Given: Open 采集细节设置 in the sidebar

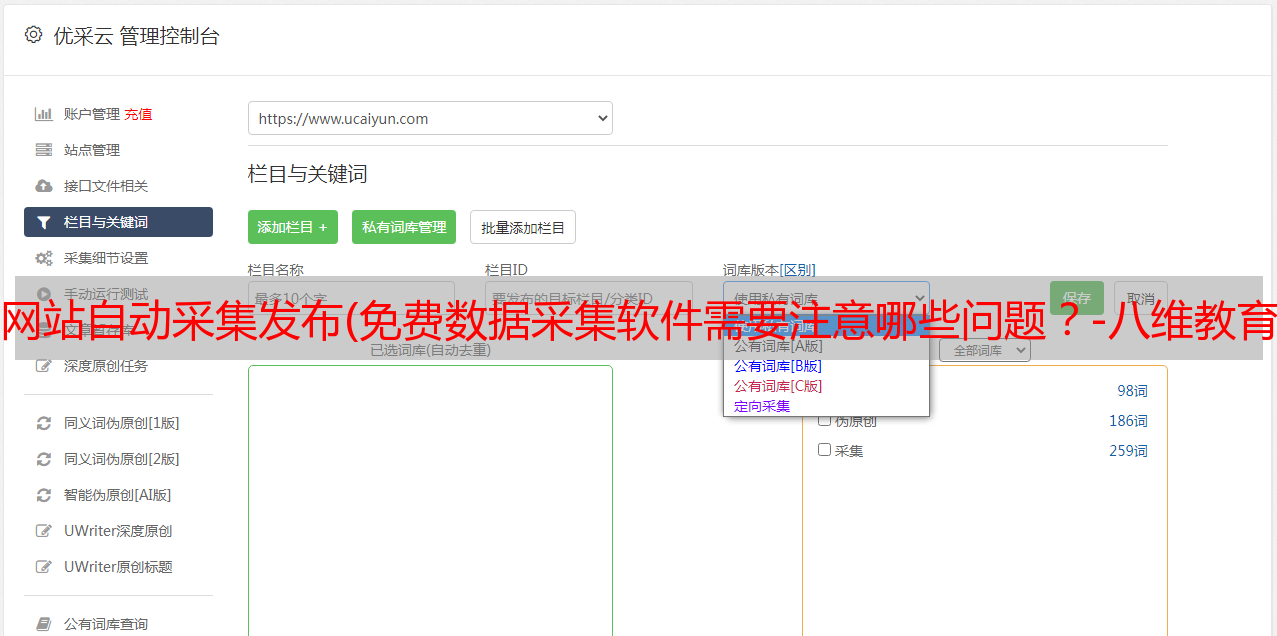Looking at the screenshot, I should click(106, 258).
